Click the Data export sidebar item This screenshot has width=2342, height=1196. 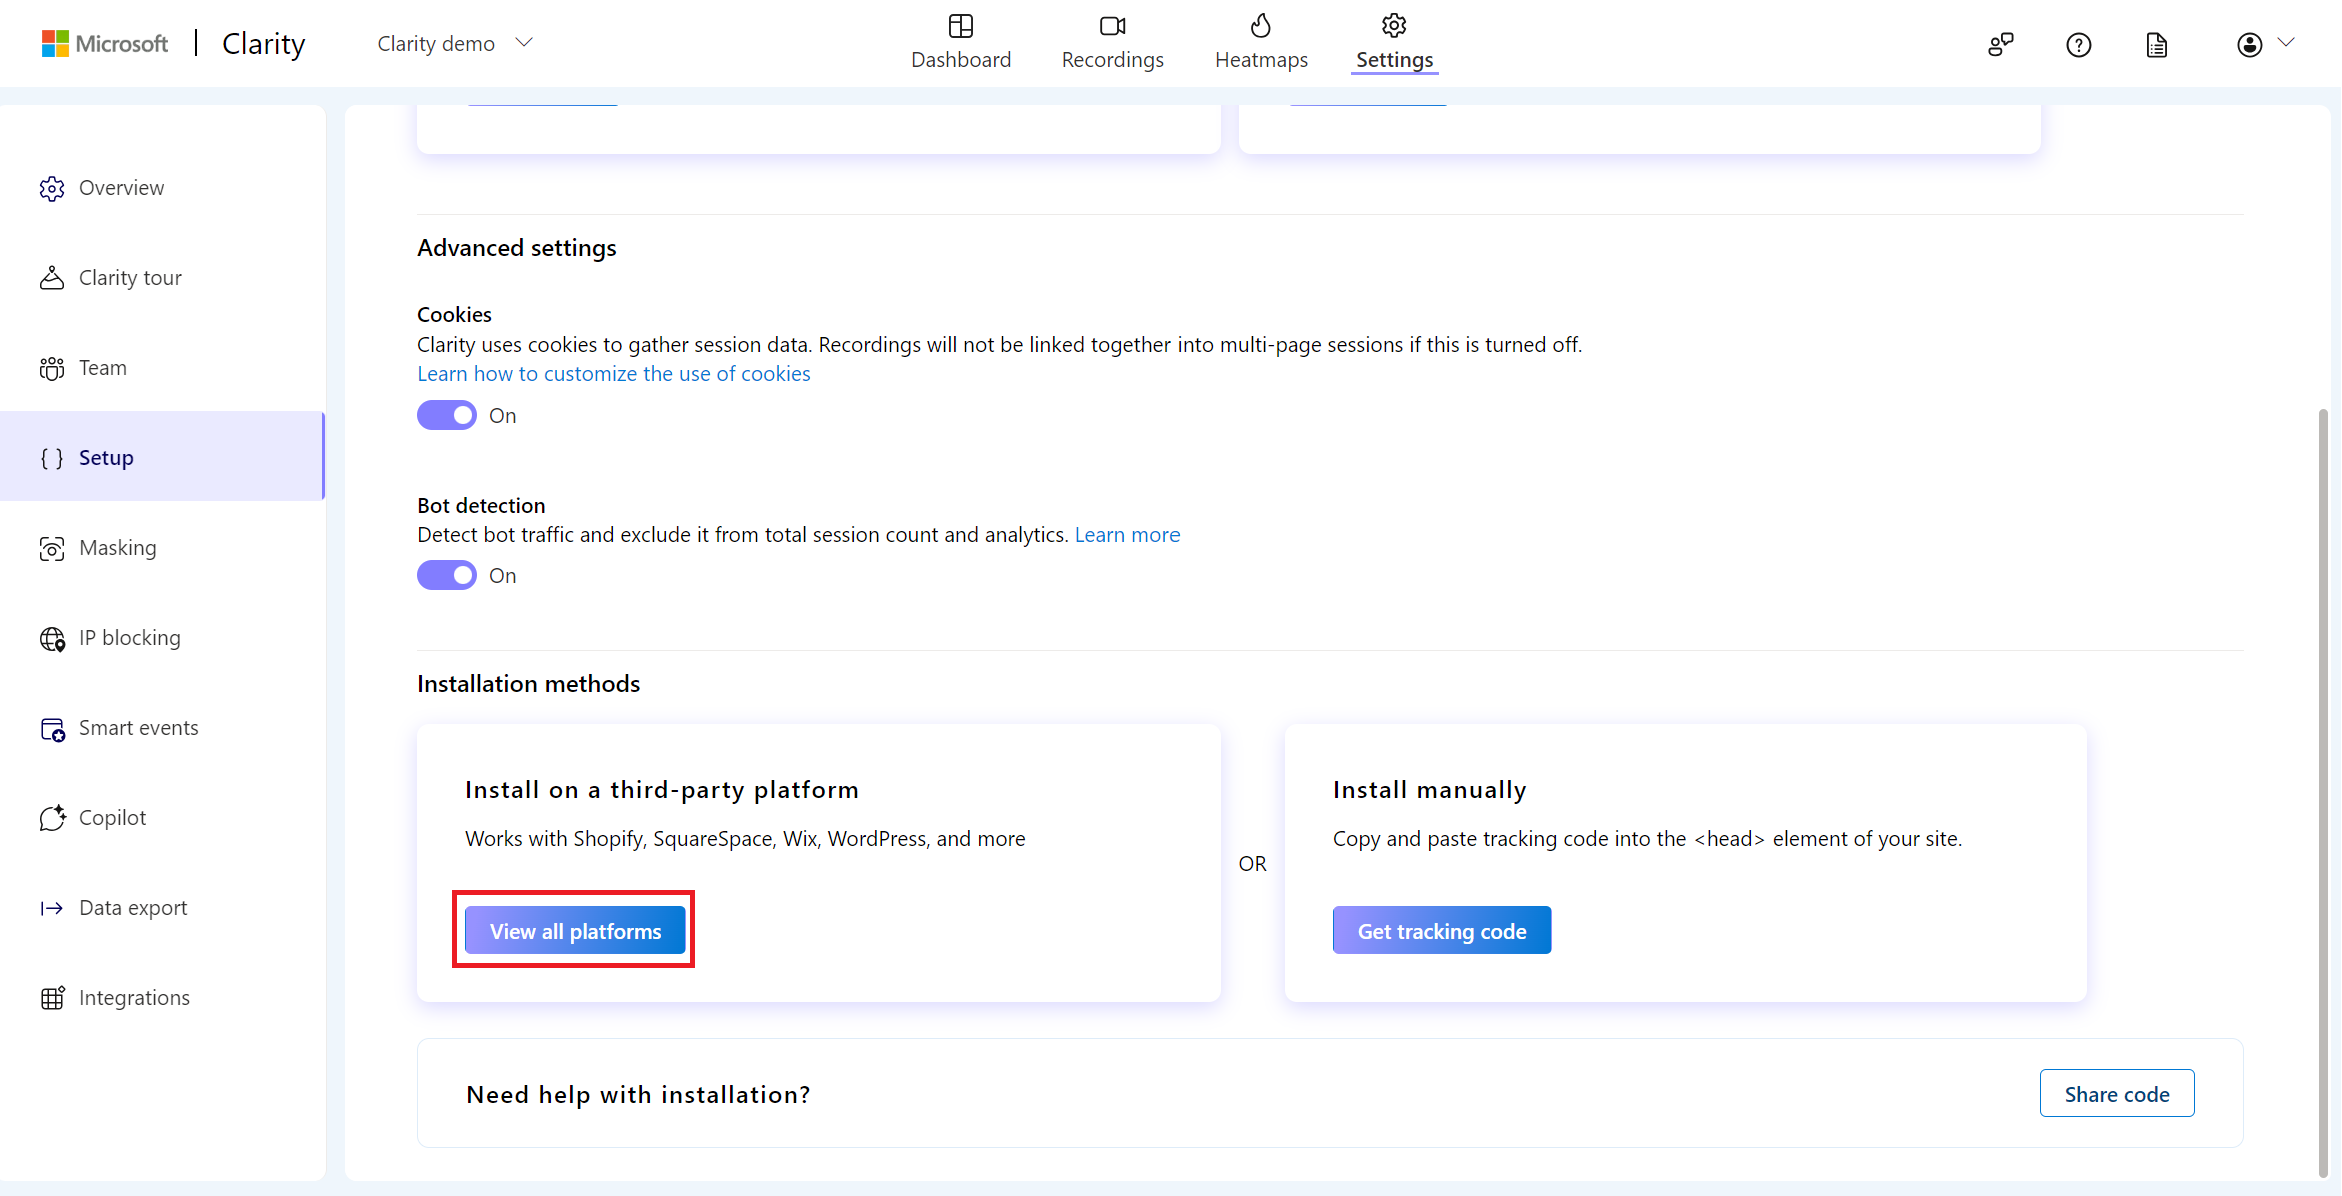(131, 906)
